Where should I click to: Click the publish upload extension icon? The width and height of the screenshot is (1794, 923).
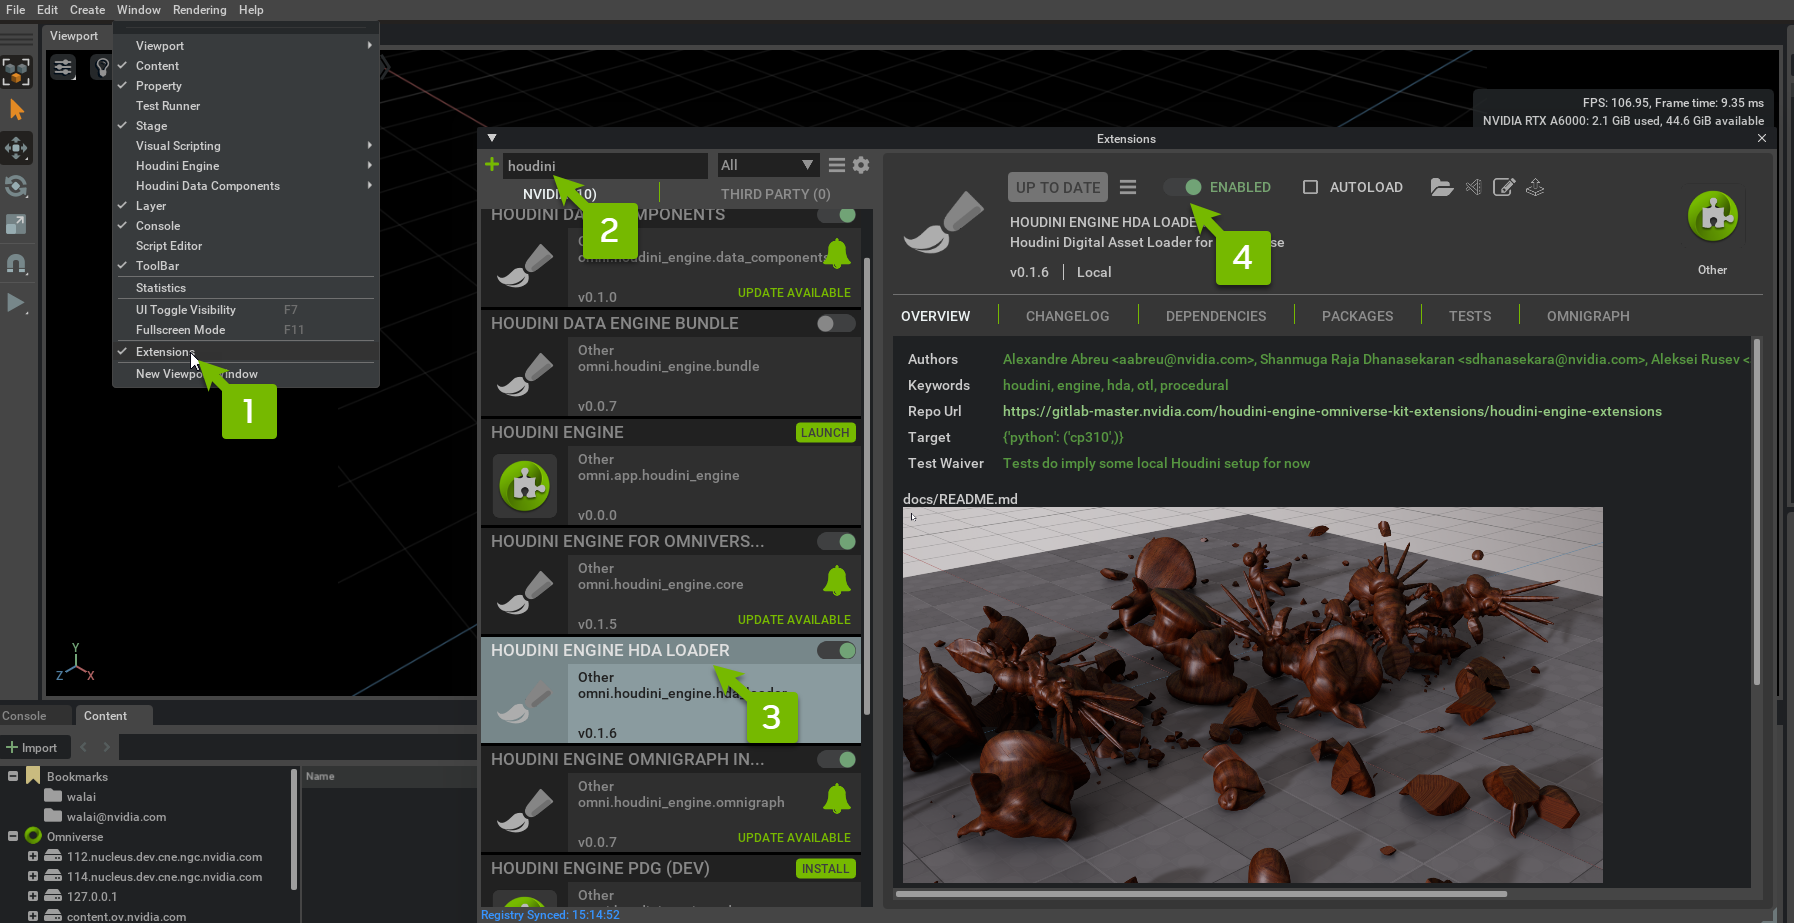pyautogui.click(x=1535, y=187)
